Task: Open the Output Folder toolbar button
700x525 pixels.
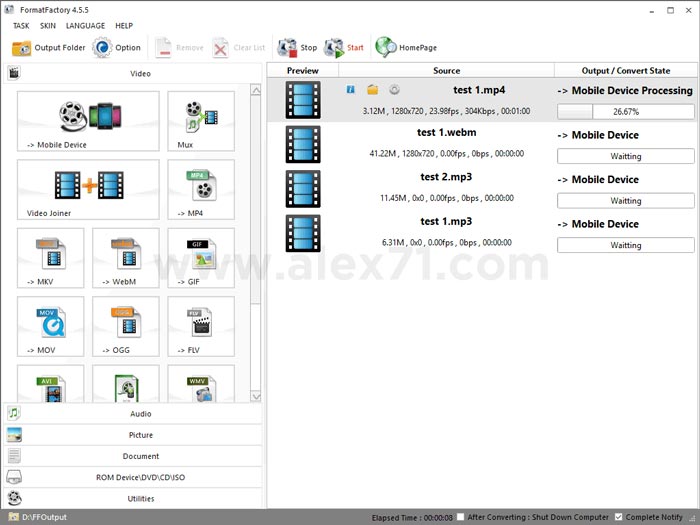Action: coord(48,48)
